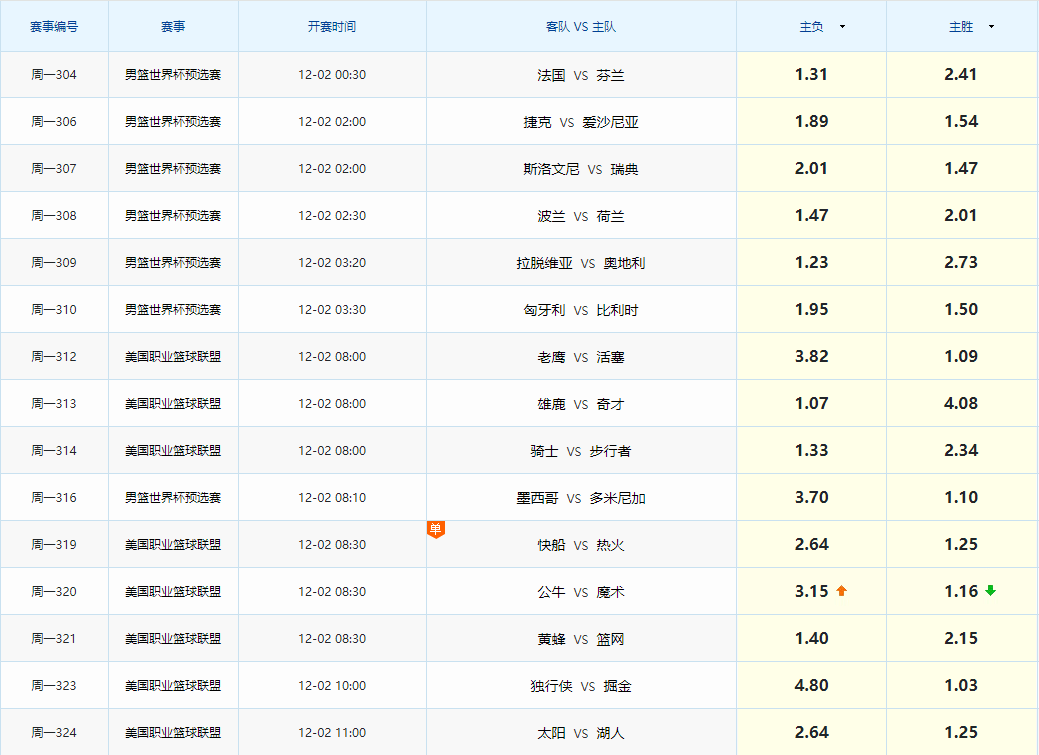Image resolution: width=1039 pixels, height=755 pixels.
Task: Choose 主胜 odds 1.25 for 太阳 VS 湖人
Action: click(961, 732)
